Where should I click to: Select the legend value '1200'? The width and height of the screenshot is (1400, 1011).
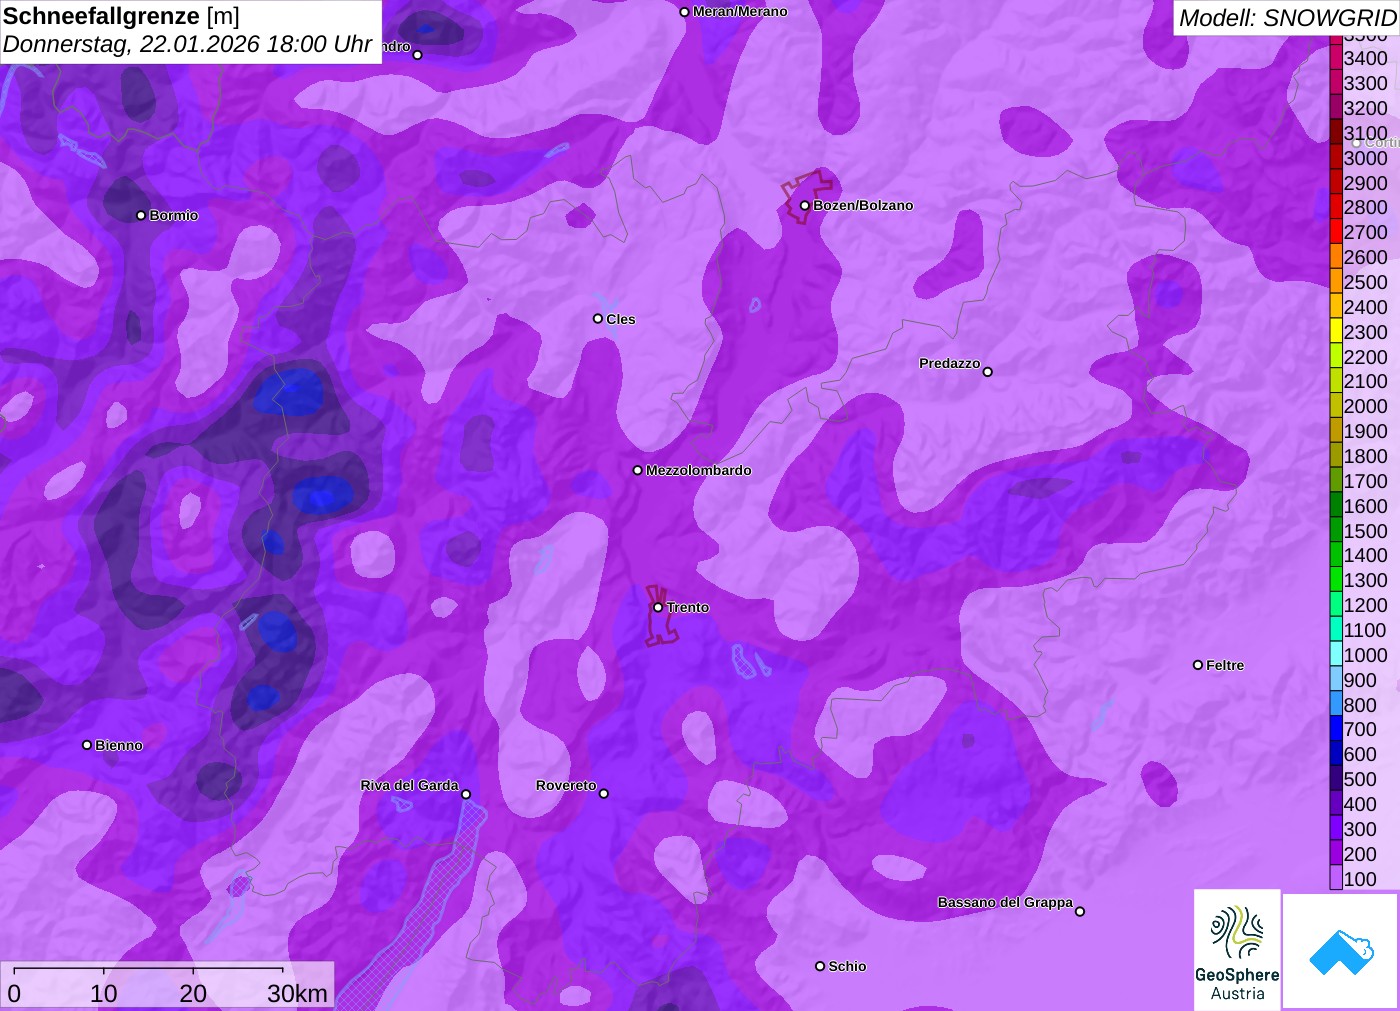click(x=1365, y=605)
